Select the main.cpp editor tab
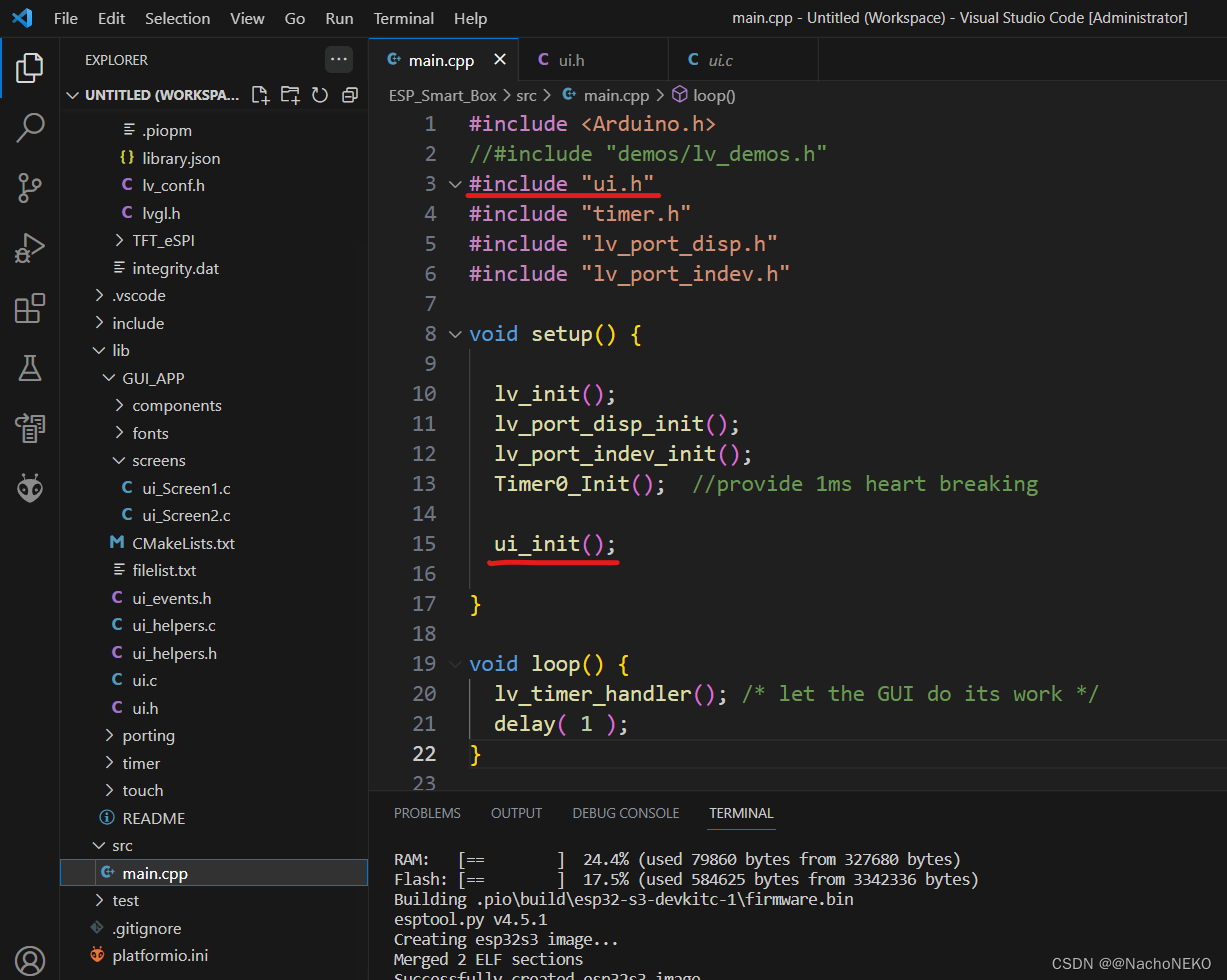This screenshot has width=1227, height=980. pos(441,60)
